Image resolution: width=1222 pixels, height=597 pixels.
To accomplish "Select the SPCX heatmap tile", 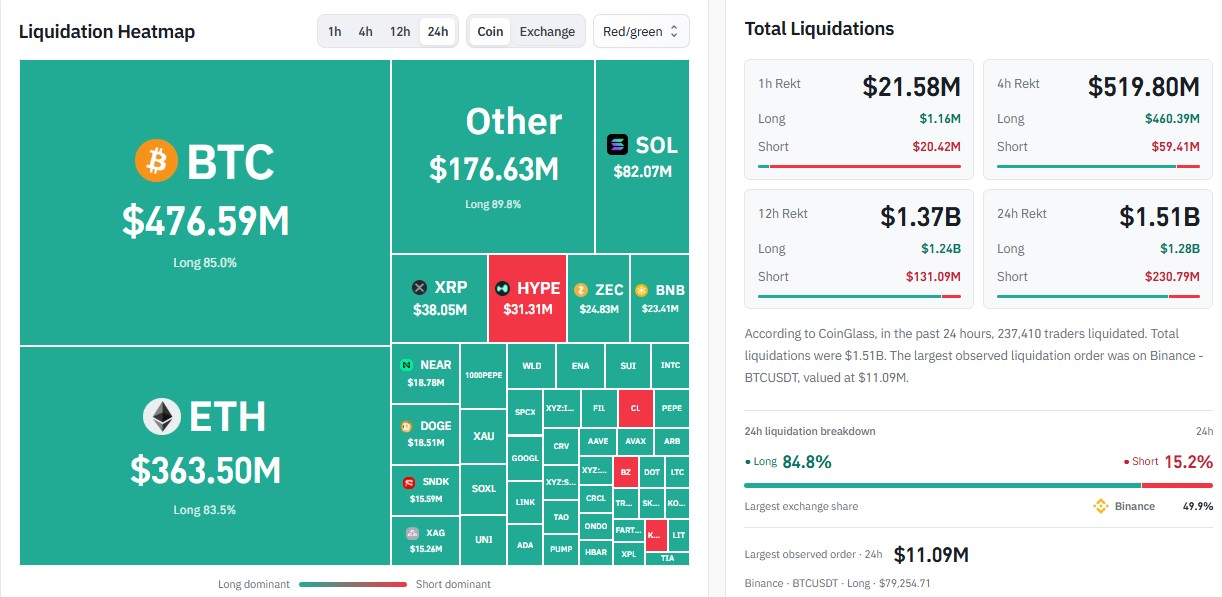I will pos(525,412).
